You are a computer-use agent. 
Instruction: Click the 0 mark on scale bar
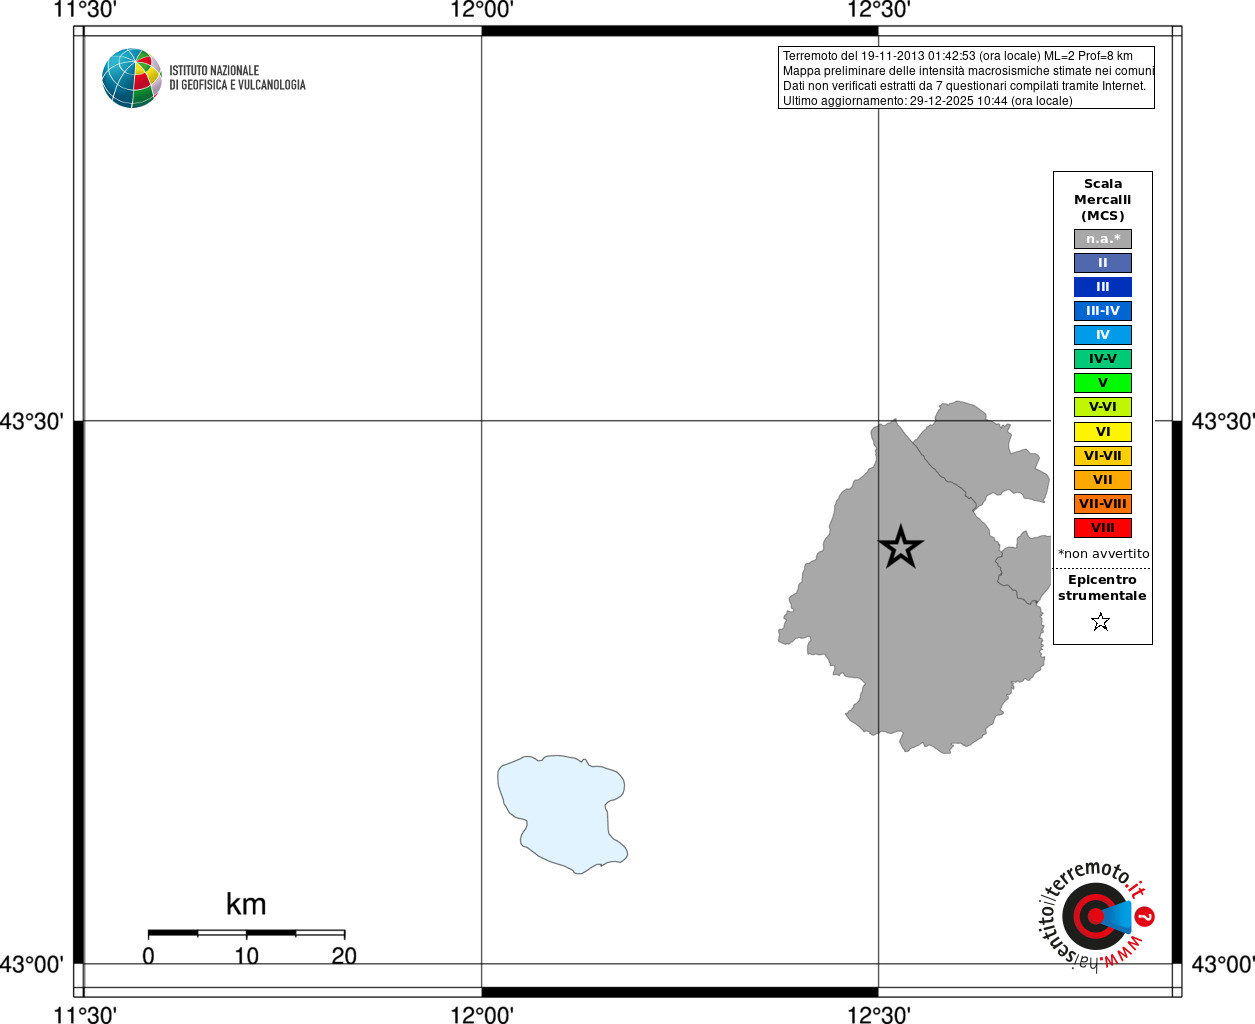coord(148,956)
